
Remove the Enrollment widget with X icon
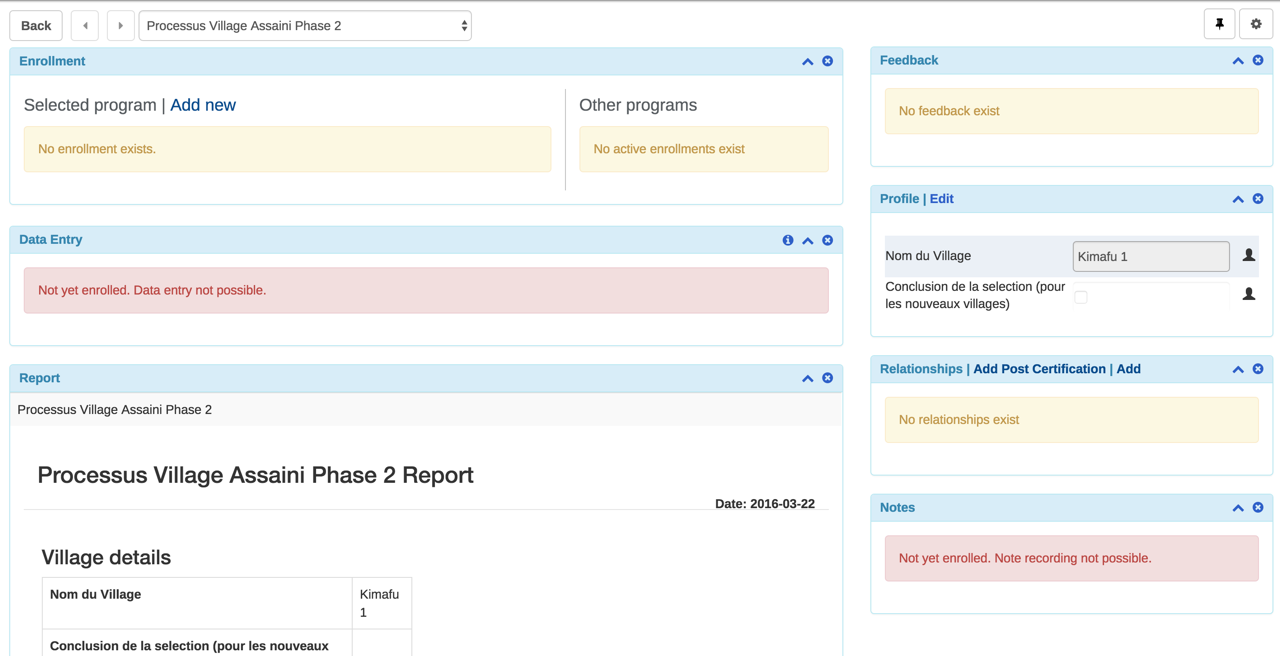click(827, 61)
